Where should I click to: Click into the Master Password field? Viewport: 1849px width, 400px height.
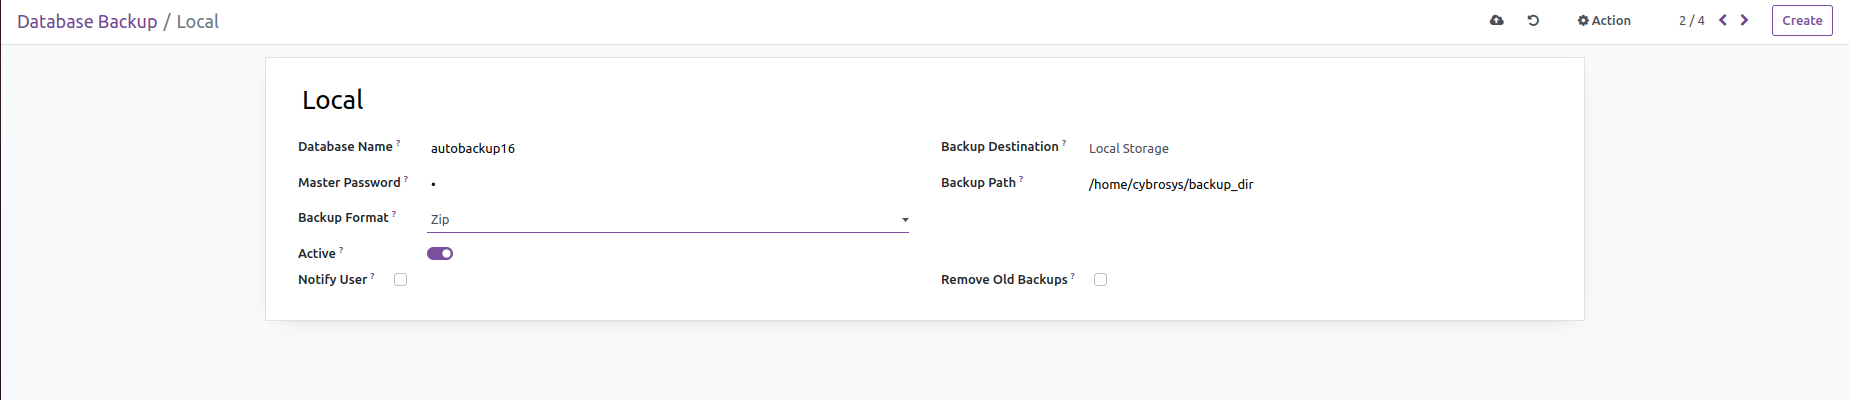(x=667, y=184)
